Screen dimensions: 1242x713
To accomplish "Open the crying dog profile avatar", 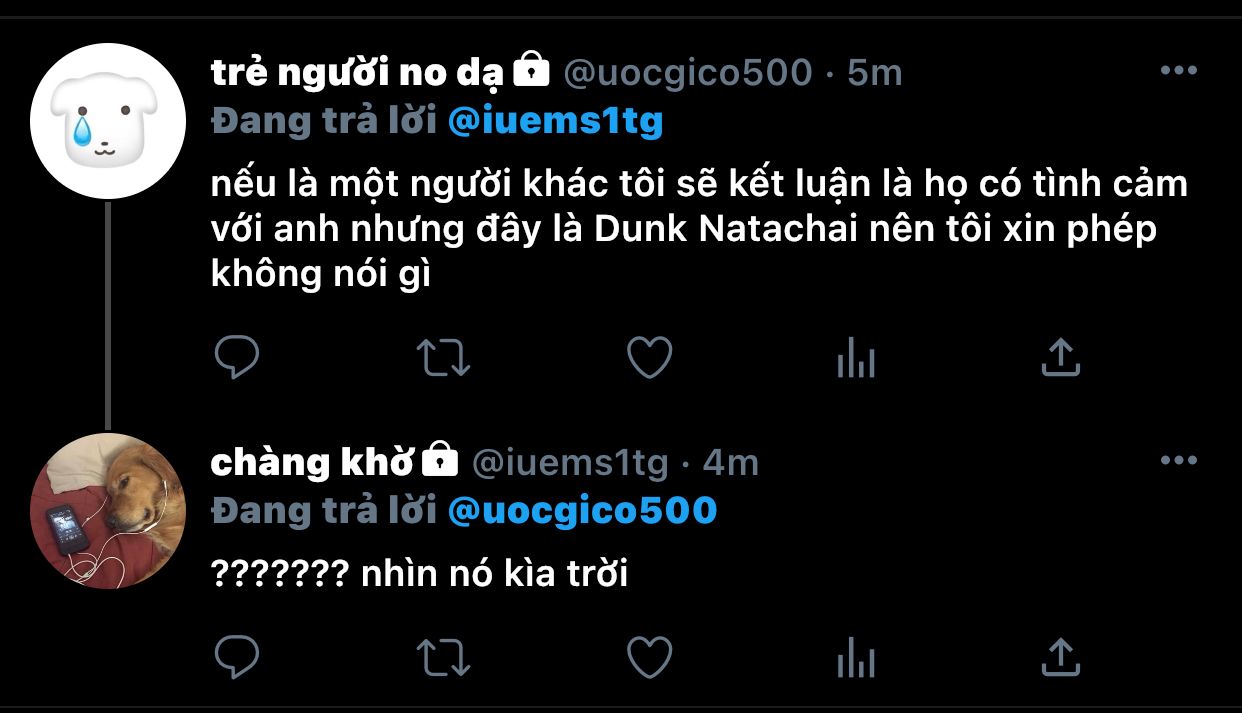I will [x=108, y=121].
